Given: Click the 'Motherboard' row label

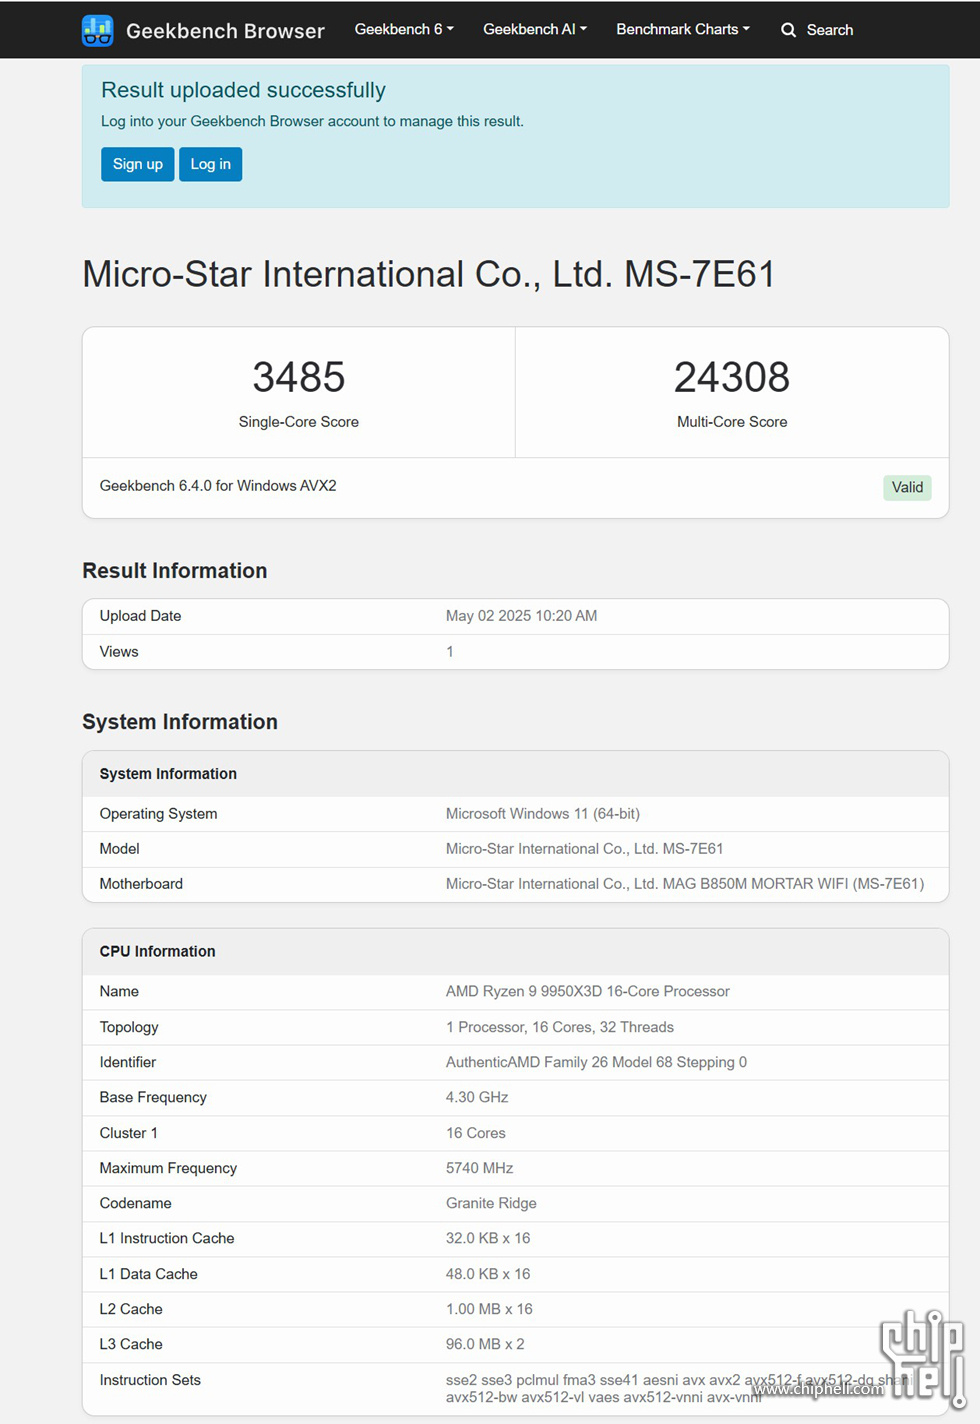Looking at the screenshot, I should (x=141, y=884).
